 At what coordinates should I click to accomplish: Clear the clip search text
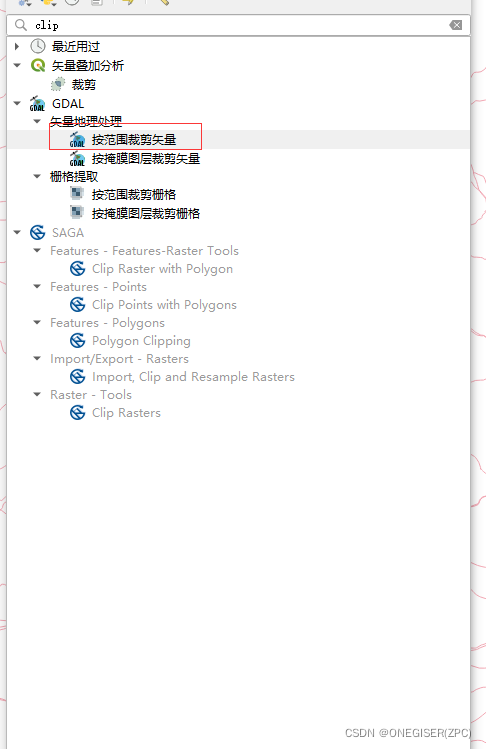[x=455, y=25]
